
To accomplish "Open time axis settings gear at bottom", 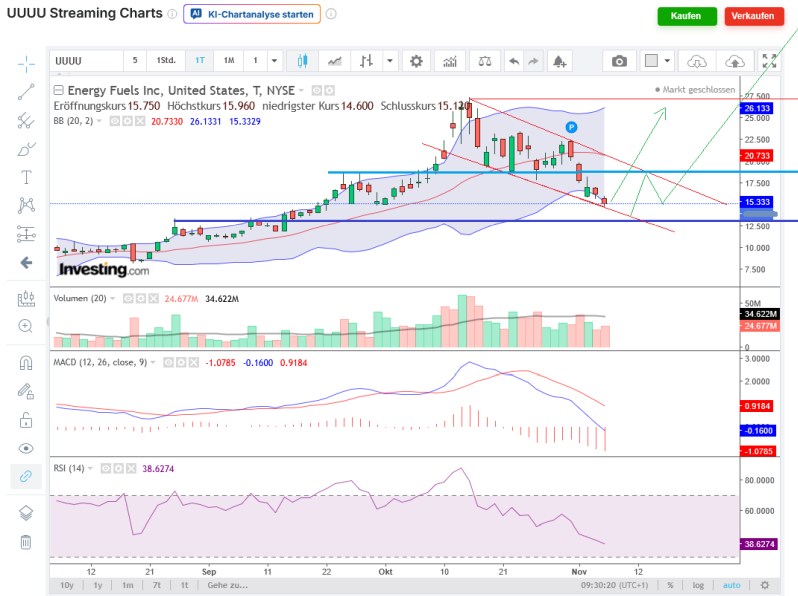I will coord(765,585).
